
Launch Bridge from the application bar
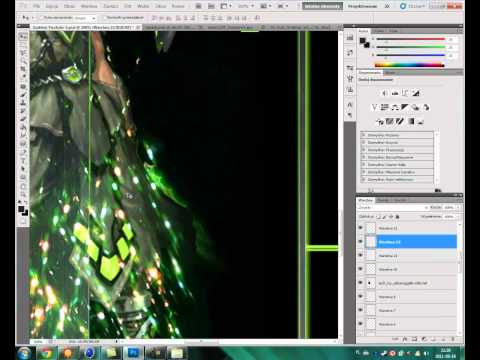tap(198, 6)
